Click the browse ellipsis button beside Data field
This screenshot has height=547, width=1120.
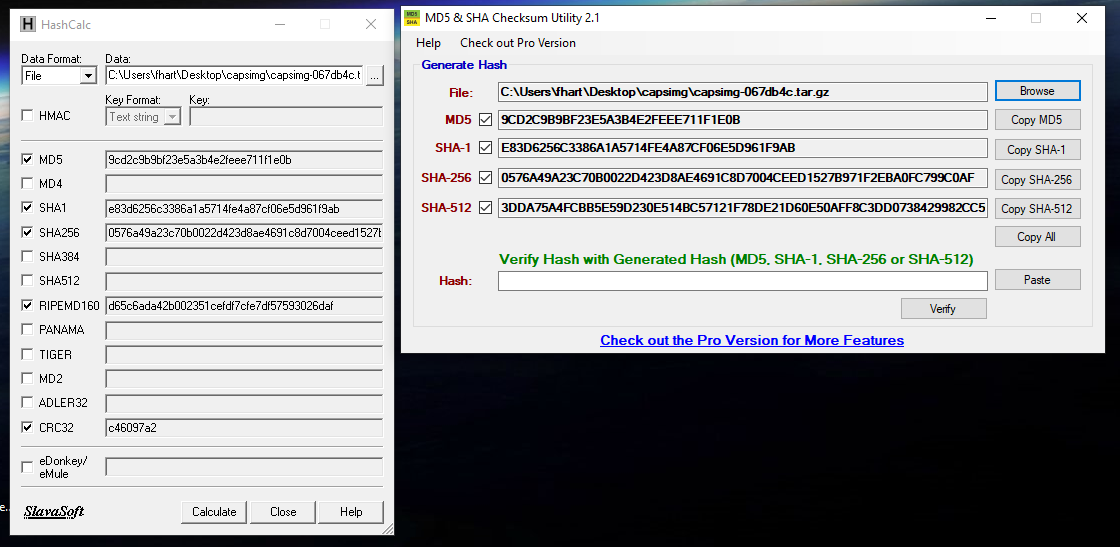click(374, 75)
